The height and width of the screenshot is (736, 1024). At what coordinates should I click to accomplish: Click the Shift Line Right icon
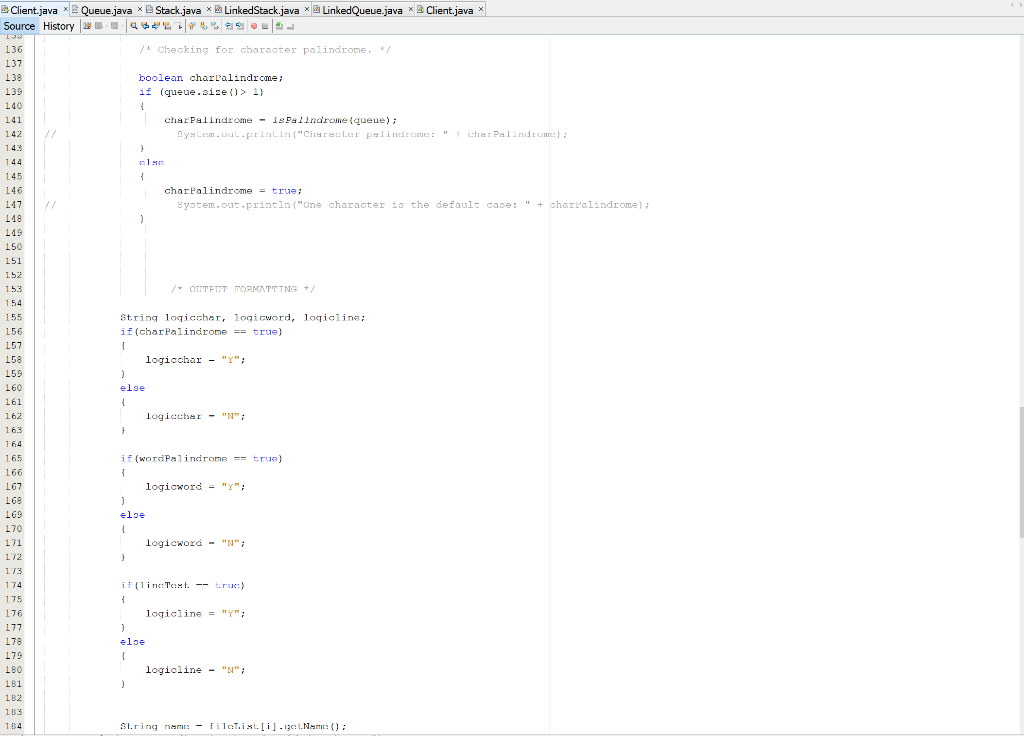point(240,26)
